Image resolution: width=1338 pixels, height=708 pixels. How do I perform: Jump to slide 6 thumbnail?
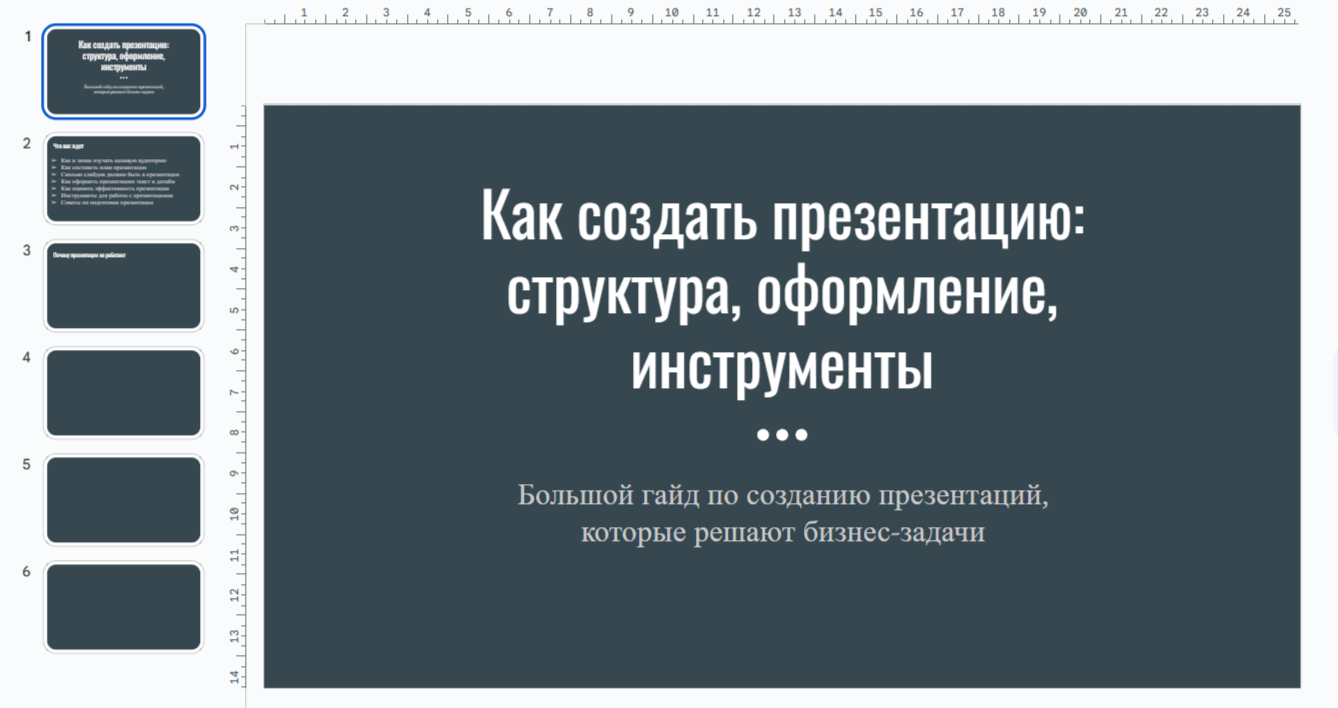point(123,607)
